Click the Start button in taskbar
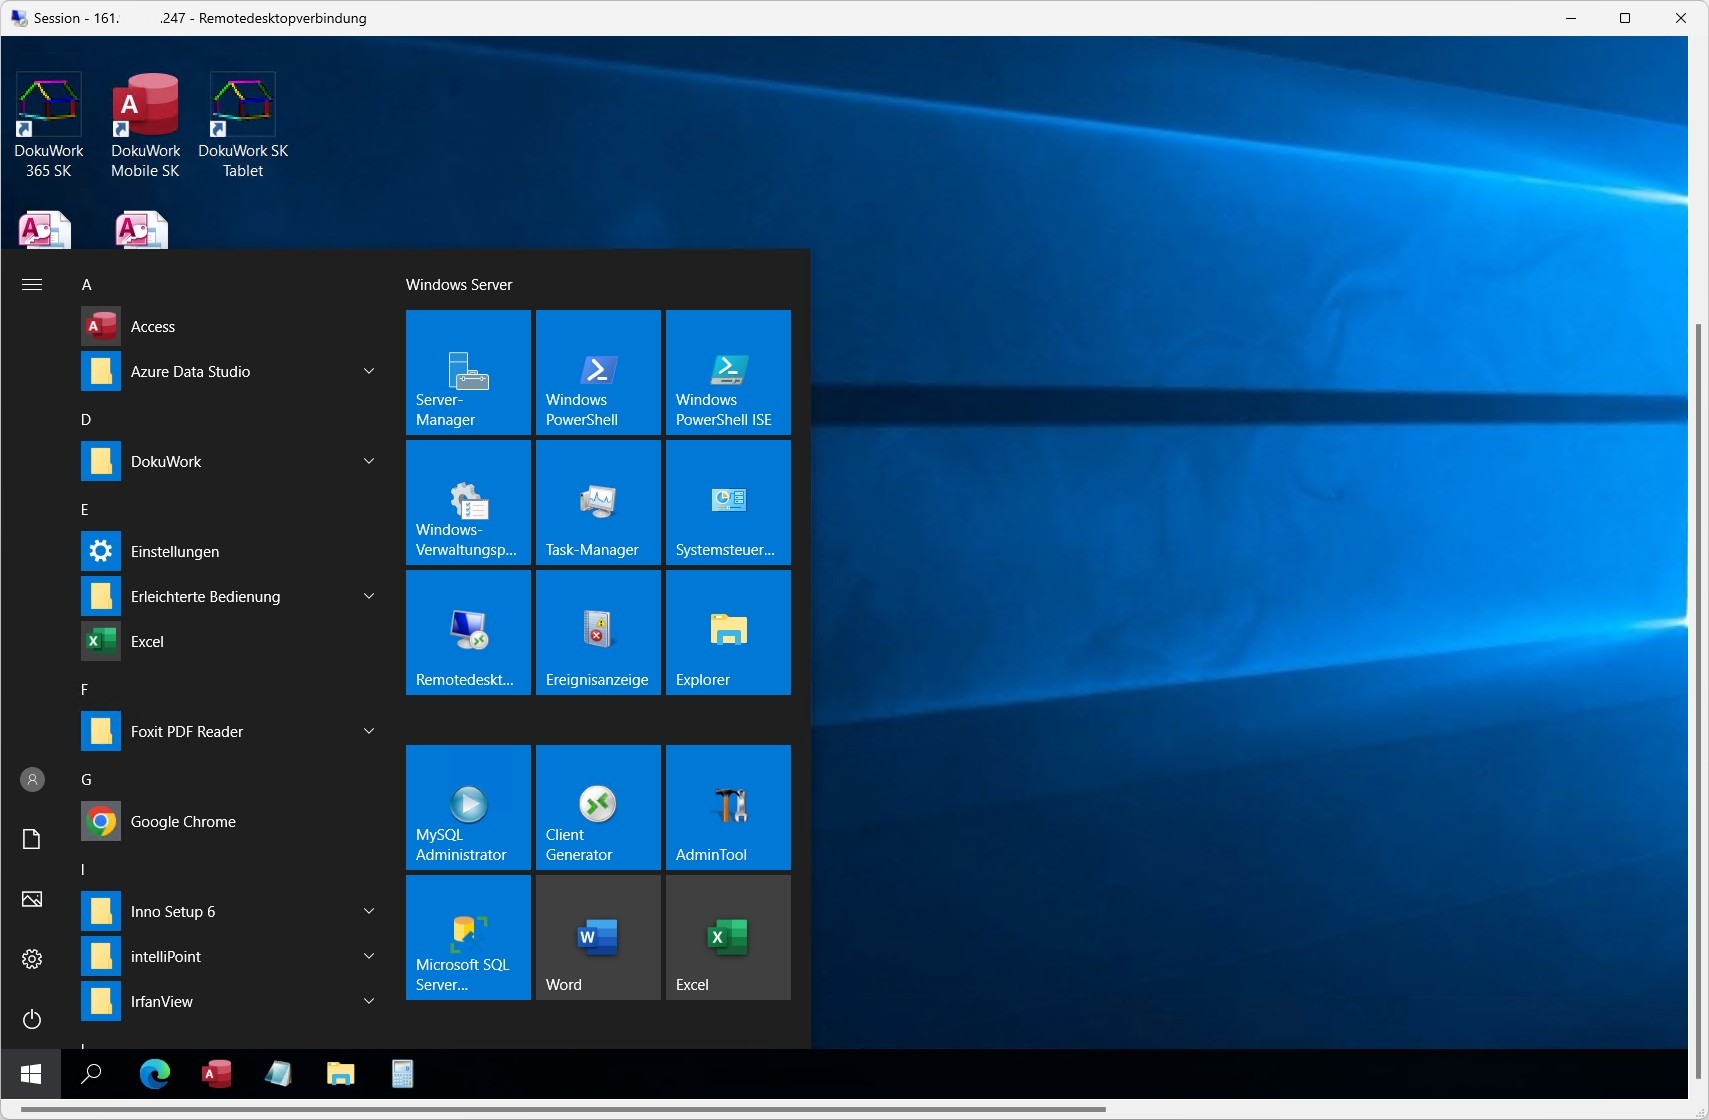 click(x=31, y=1074)
